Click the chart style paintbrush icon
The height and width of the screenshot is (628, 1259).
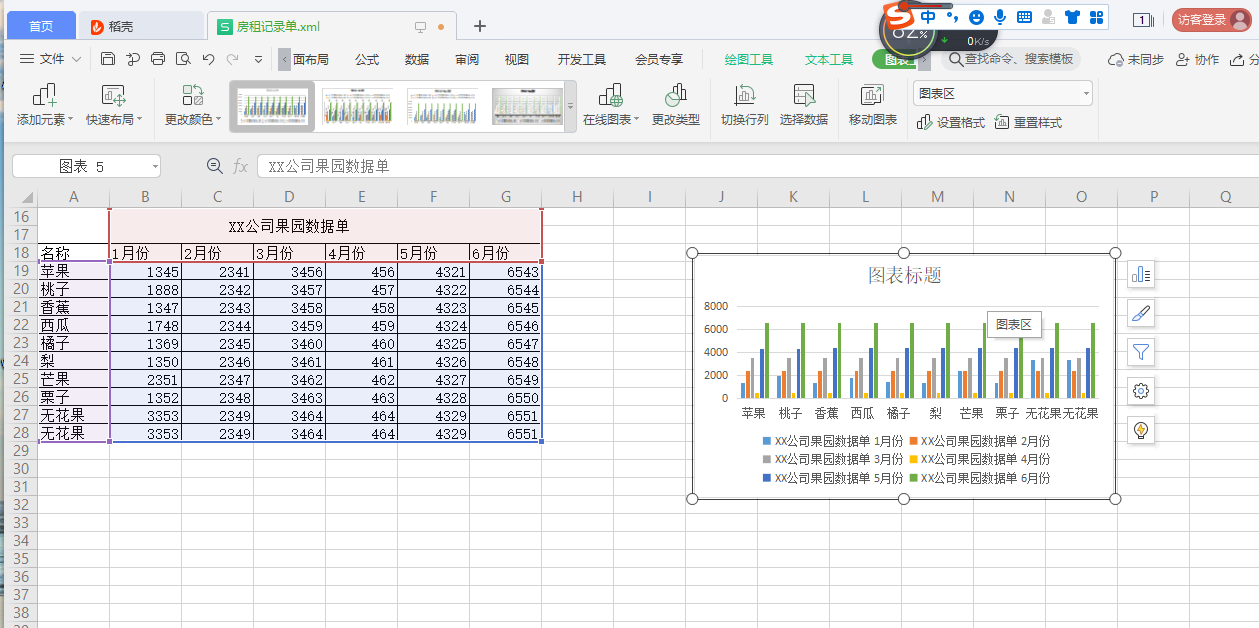click(x=1140, y=313)
